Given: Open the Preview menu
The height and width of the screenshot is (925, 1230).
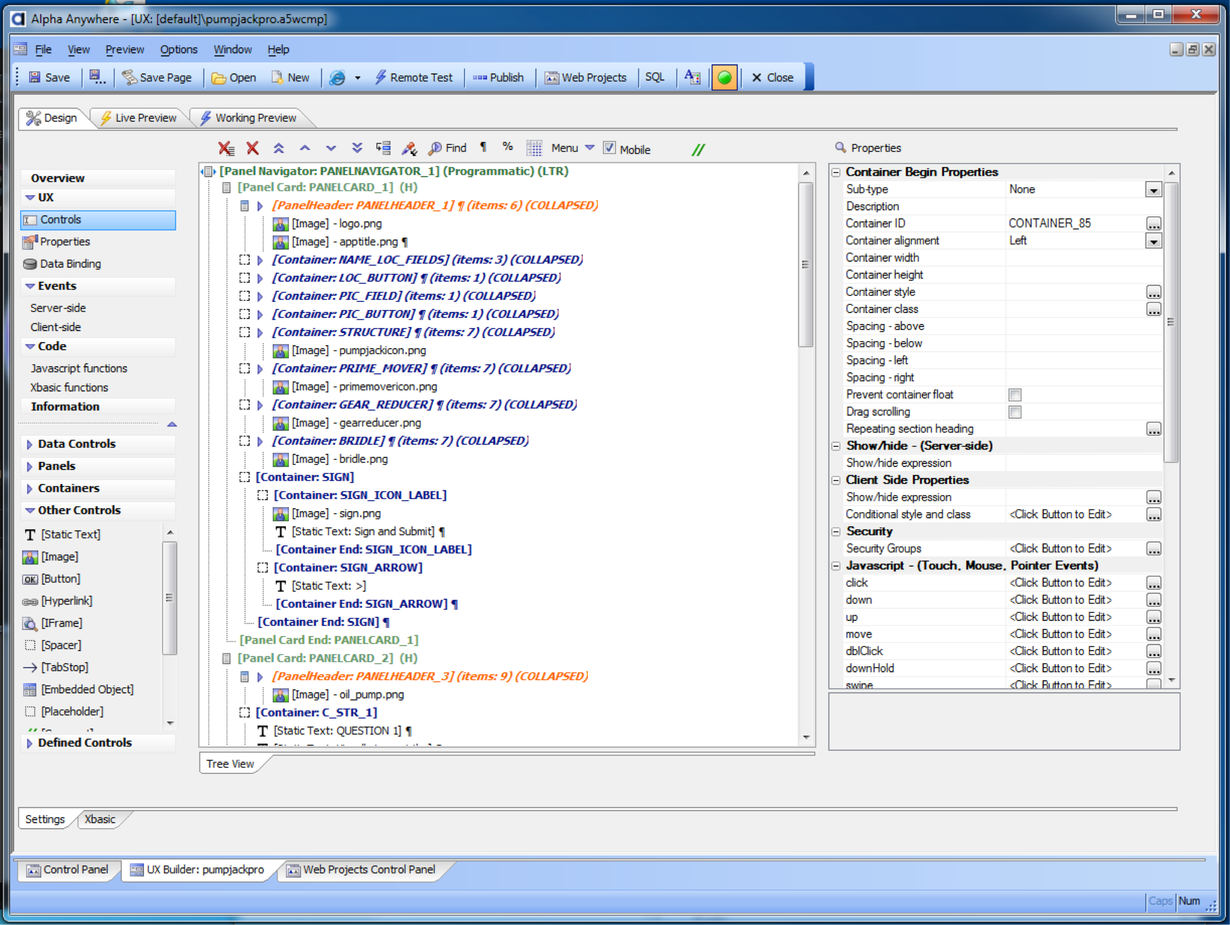Looking at the screenshot, I should click(x=125, y=49).
